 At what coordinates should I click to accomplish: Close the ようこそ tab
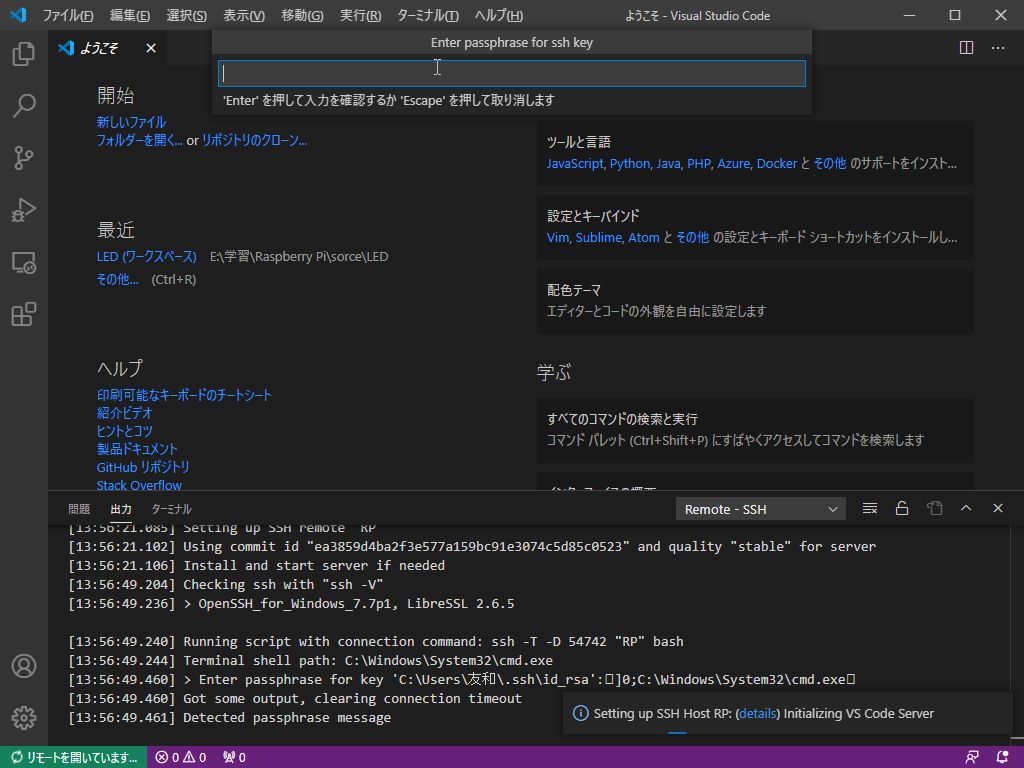[151, 48]
